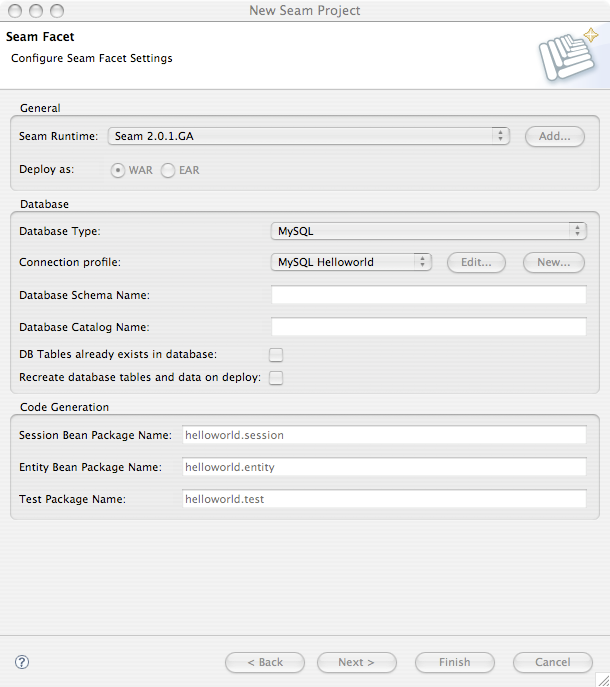Image resolution: width=610 pixels, height=687 pixels.
Task: Click the Session Bean Package Name field
Action: (x=384, y=435)
